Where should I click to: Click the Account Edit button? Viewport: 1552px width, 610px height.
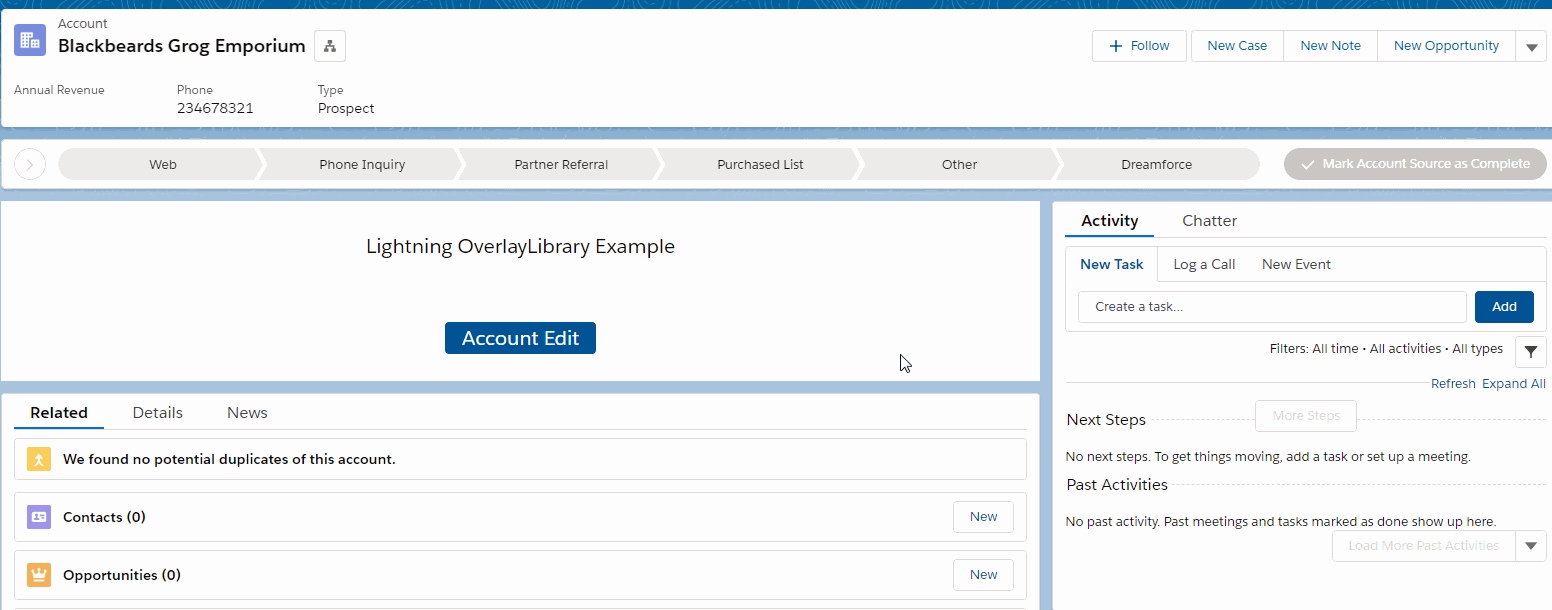[x=520, y=338]
